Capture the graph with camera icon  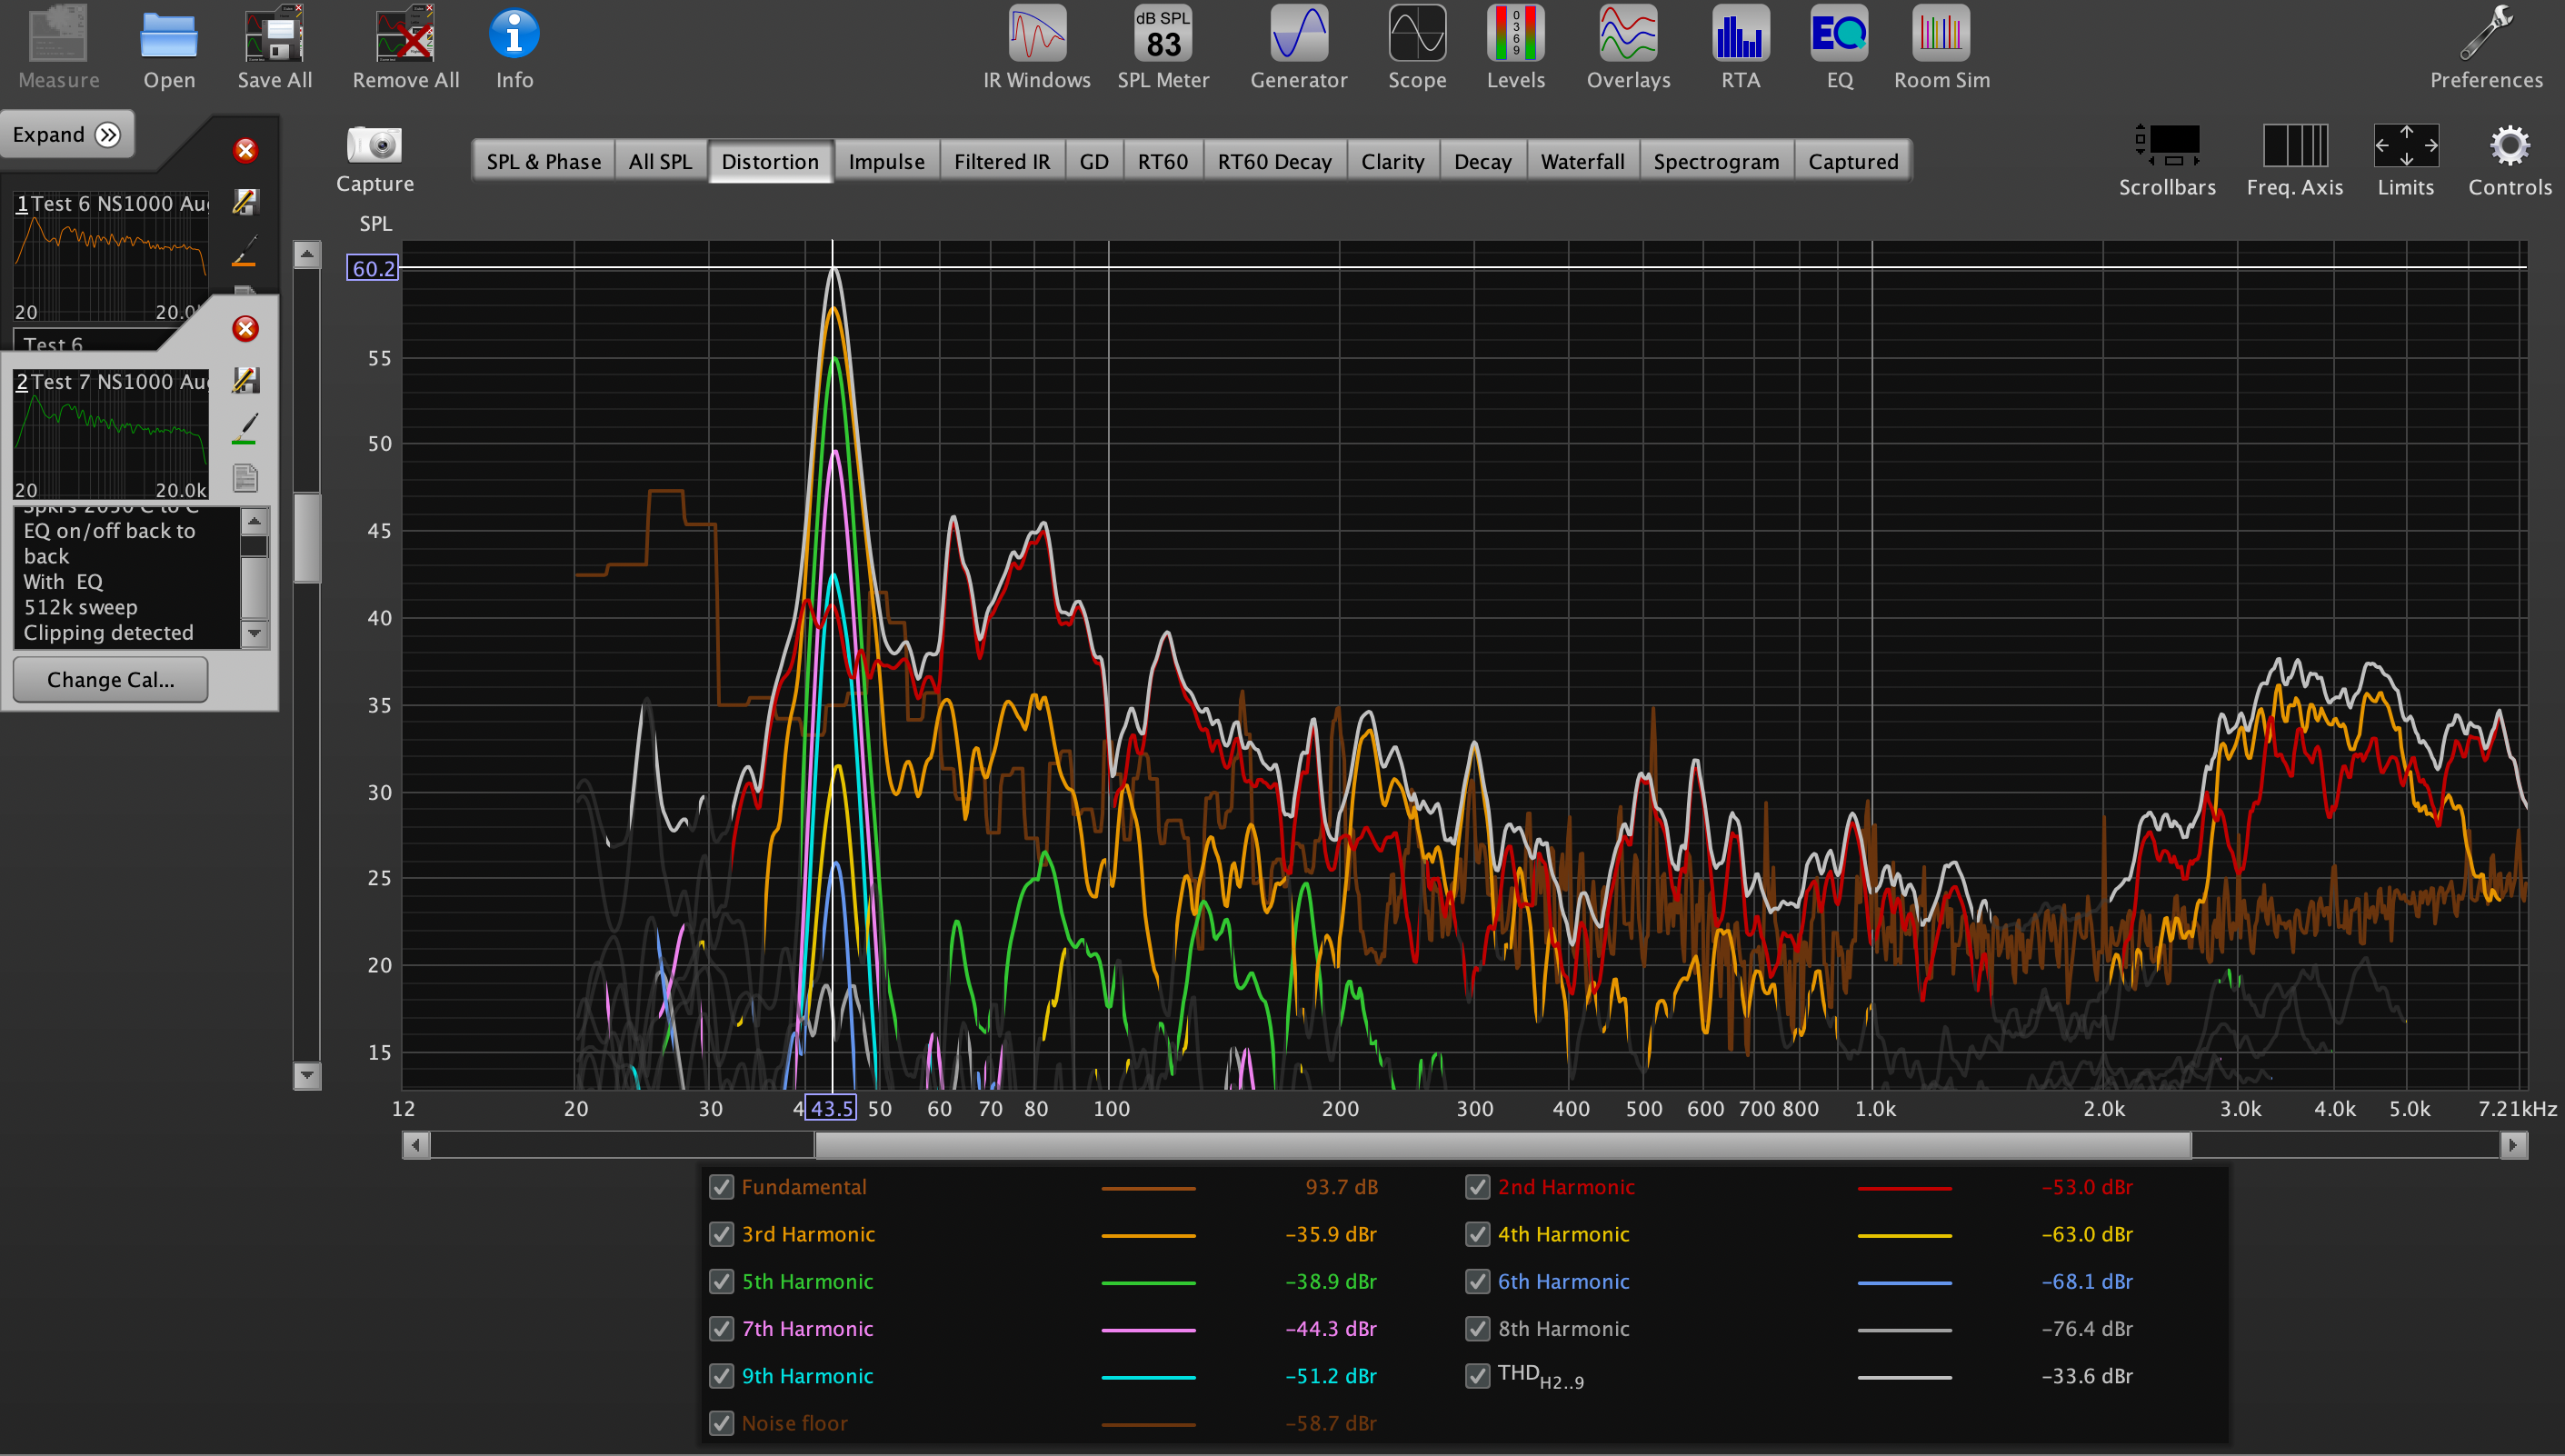pyautogui.click(x=374, y=145)
